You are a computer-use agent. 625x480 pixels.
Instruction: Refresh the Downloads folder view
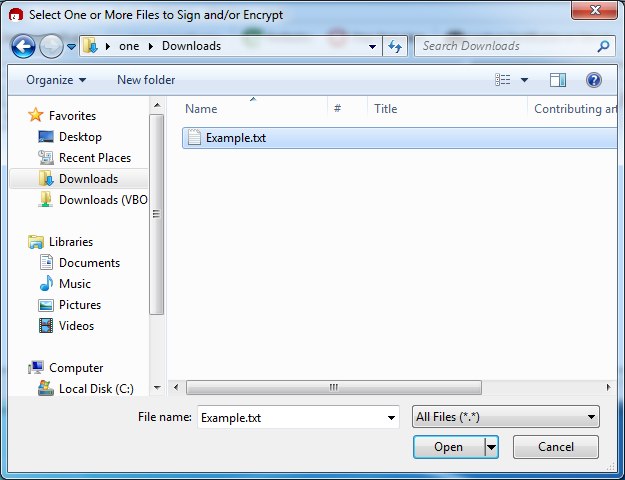395,46
